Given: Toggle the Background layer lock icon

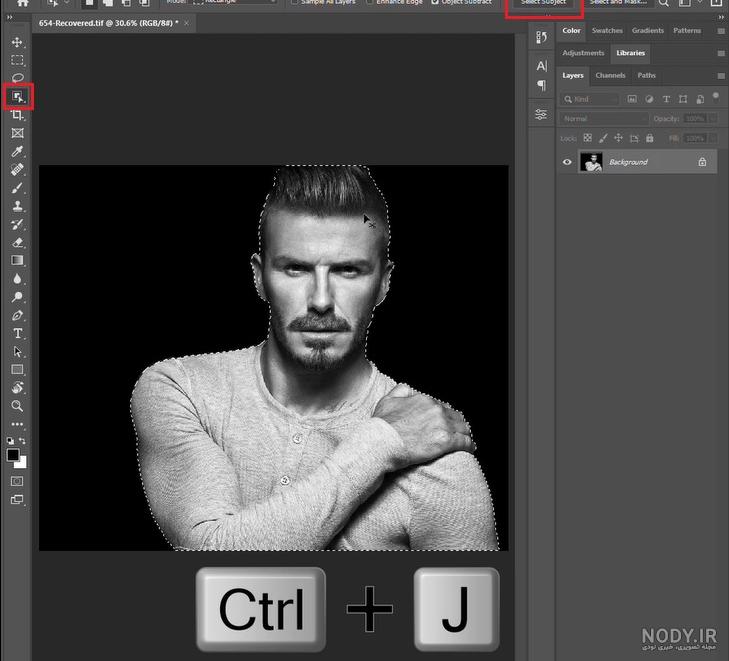Looking at the screenshot, I should [702, 162].
